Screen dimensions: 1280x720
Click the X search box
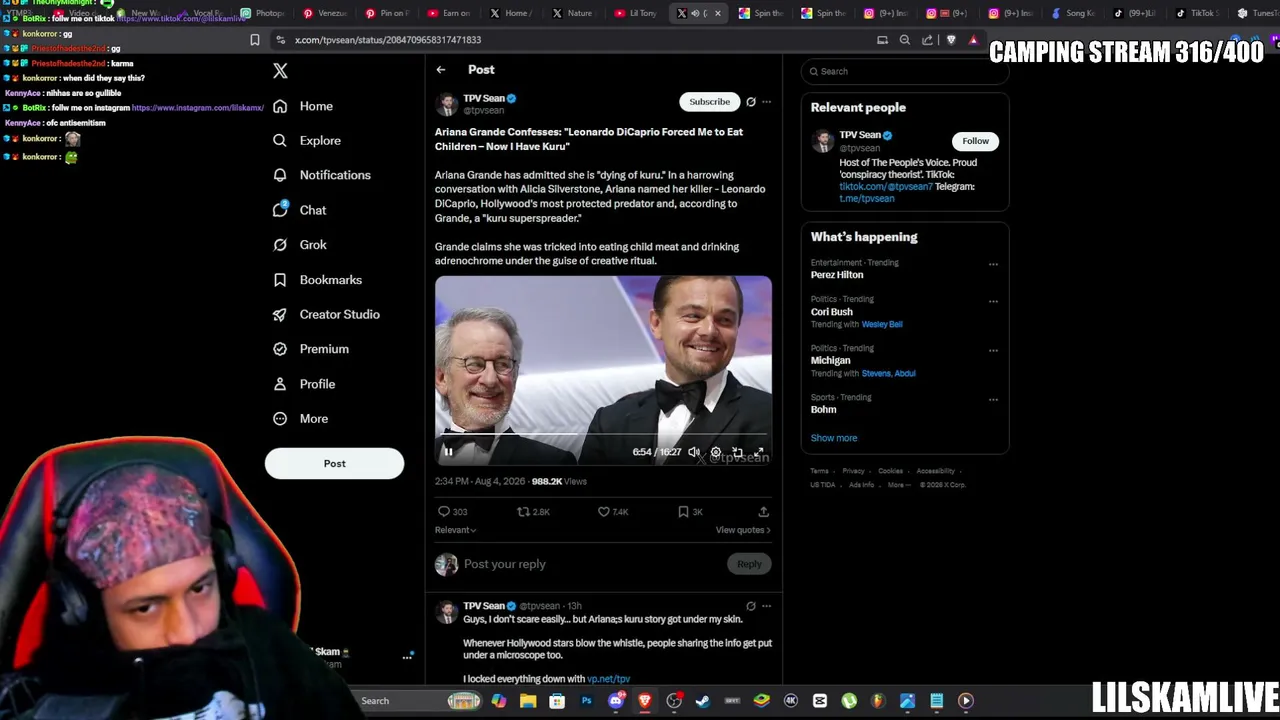click(x=904, y=72)
